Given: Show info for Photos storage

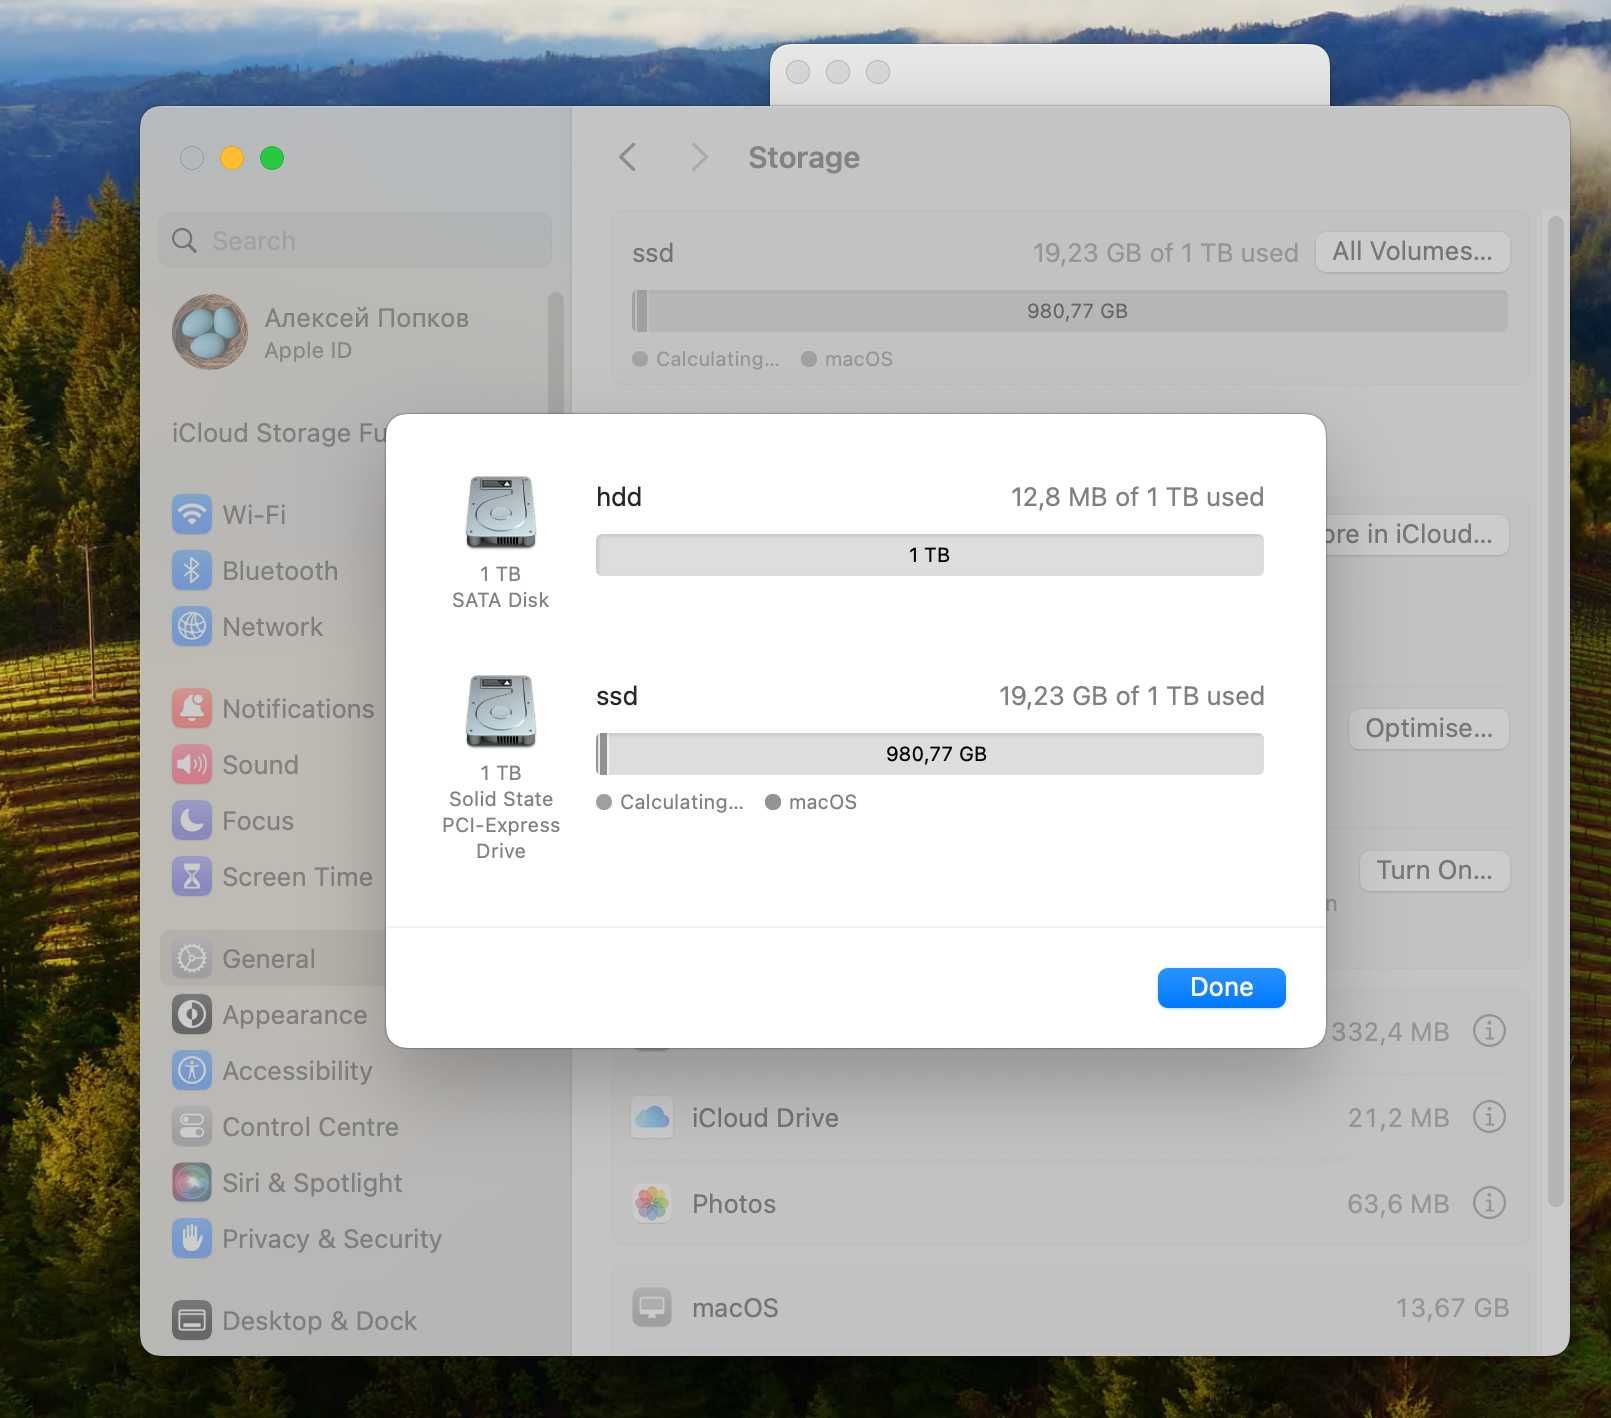Looking at the screenshot, I should click(x=1489, y=1203).
